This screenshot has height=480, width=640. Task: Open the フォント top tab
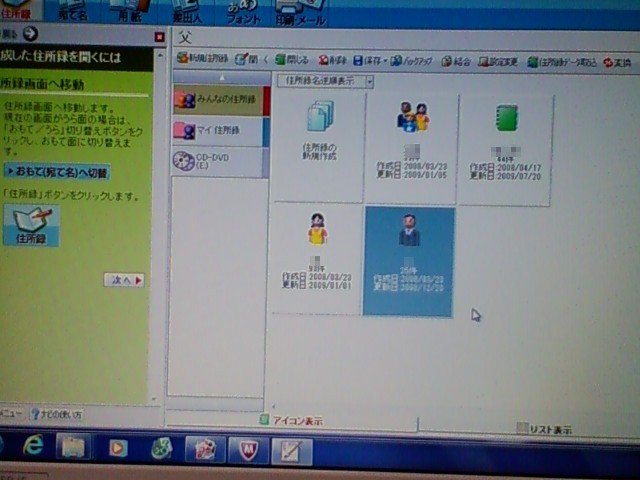pos(243,13)
